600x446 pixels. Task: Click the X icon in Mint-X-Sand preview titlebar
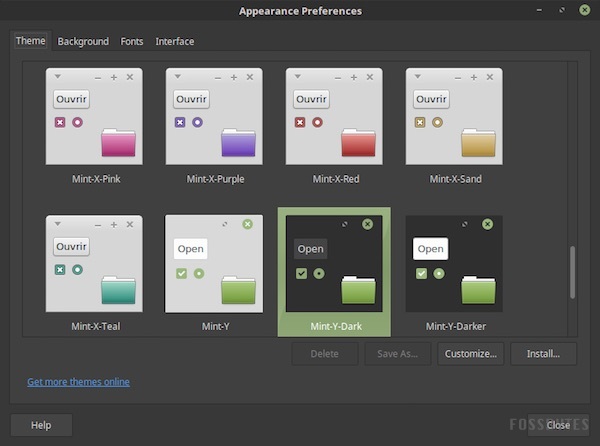[490, 77]
